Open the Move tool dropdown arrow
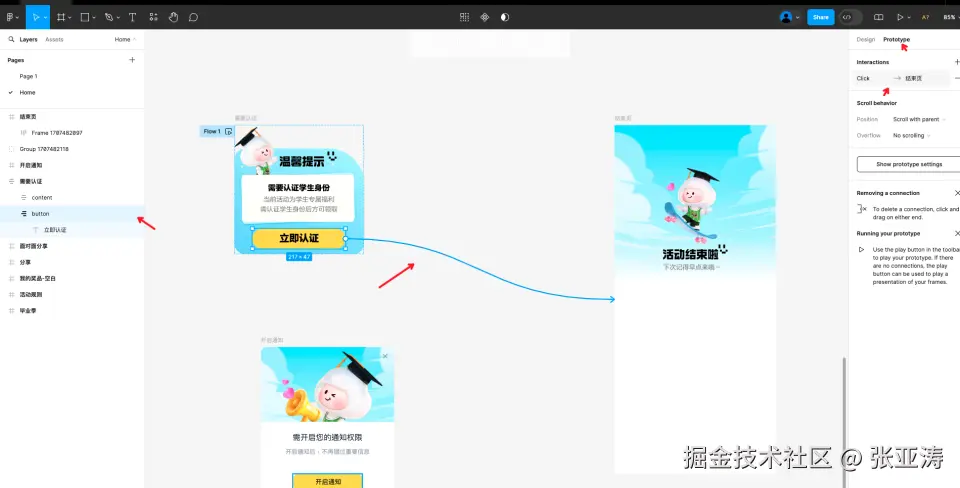960x488 pixels. click(45, 18)
